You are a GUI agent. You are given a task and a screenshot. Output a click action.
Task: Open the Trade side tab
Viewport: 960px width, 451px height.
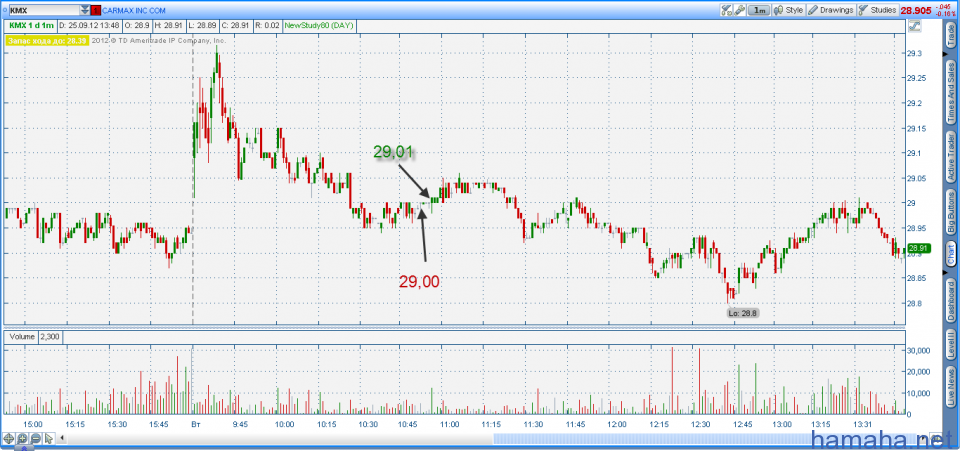(950, 40)
